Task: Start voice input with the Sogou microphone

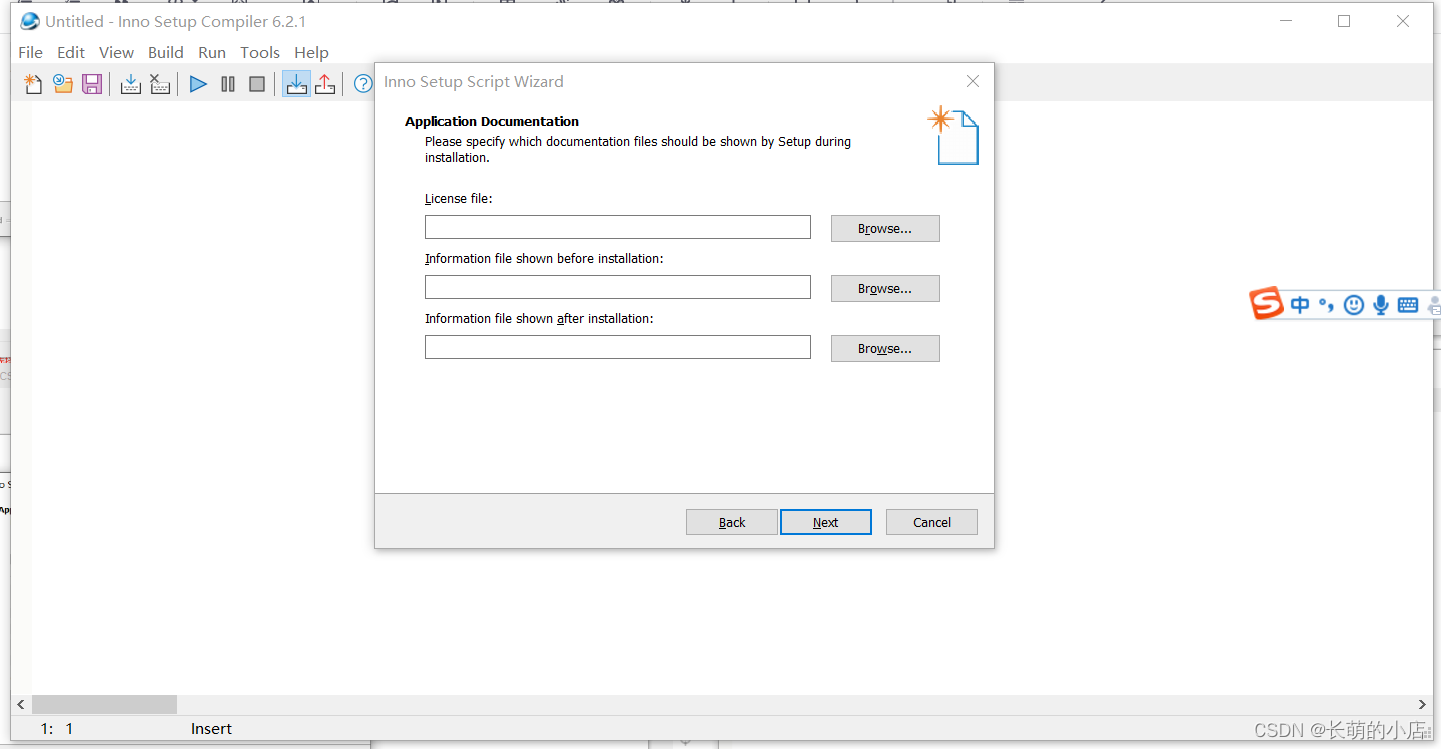Action: 1381,305
